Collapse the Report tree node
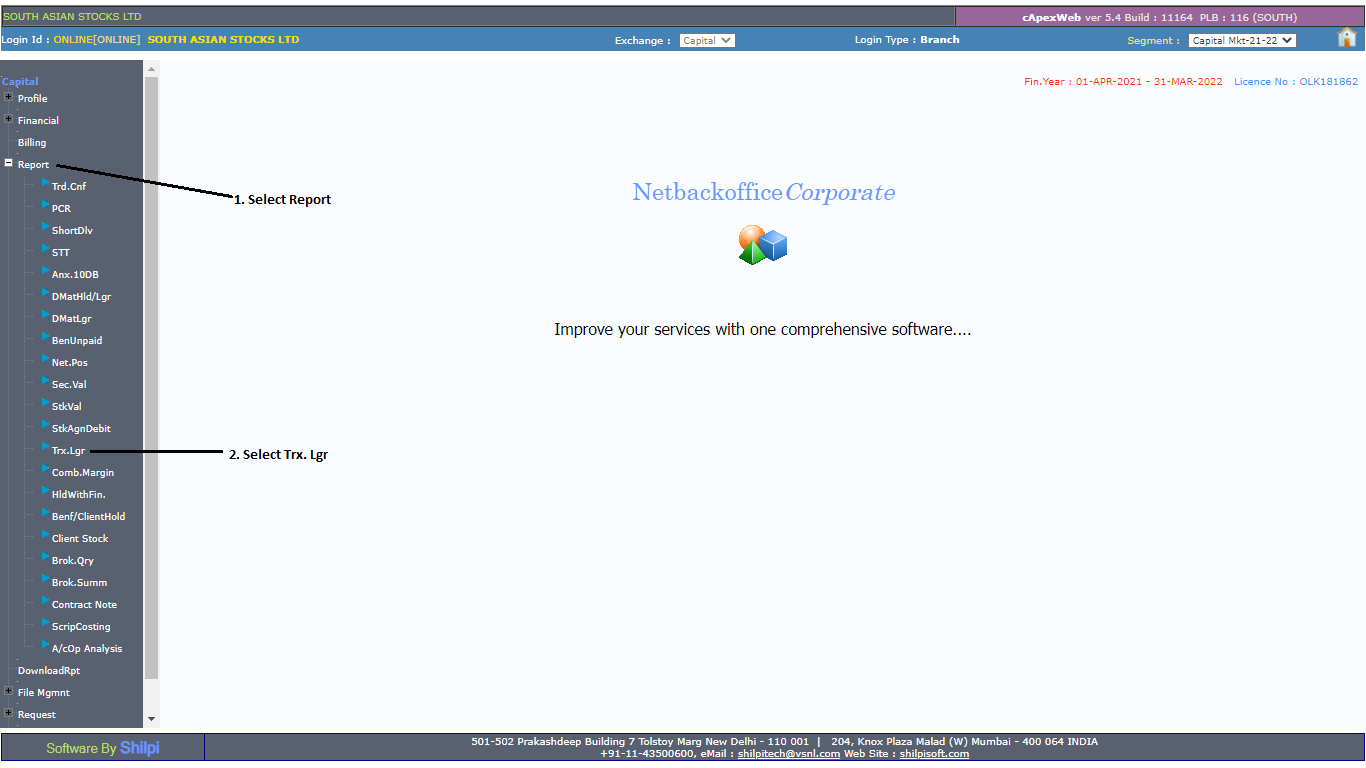This screenshot has height=768, width=1366. pos(9,163)
